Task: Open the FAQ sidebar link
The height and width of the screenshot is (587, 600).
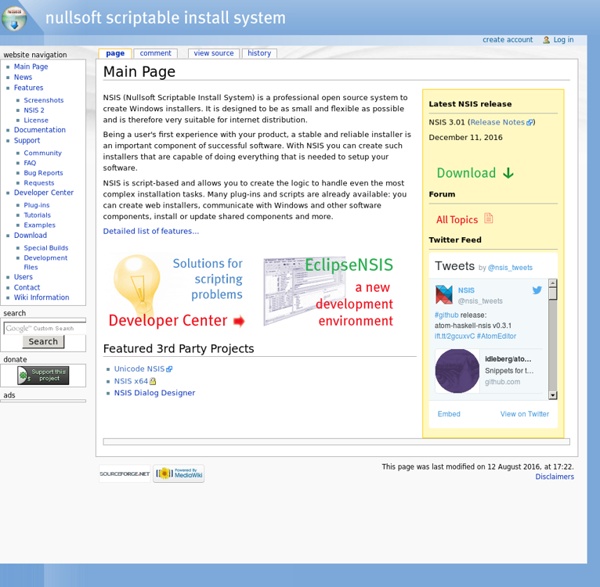Action: pos(30,163)
